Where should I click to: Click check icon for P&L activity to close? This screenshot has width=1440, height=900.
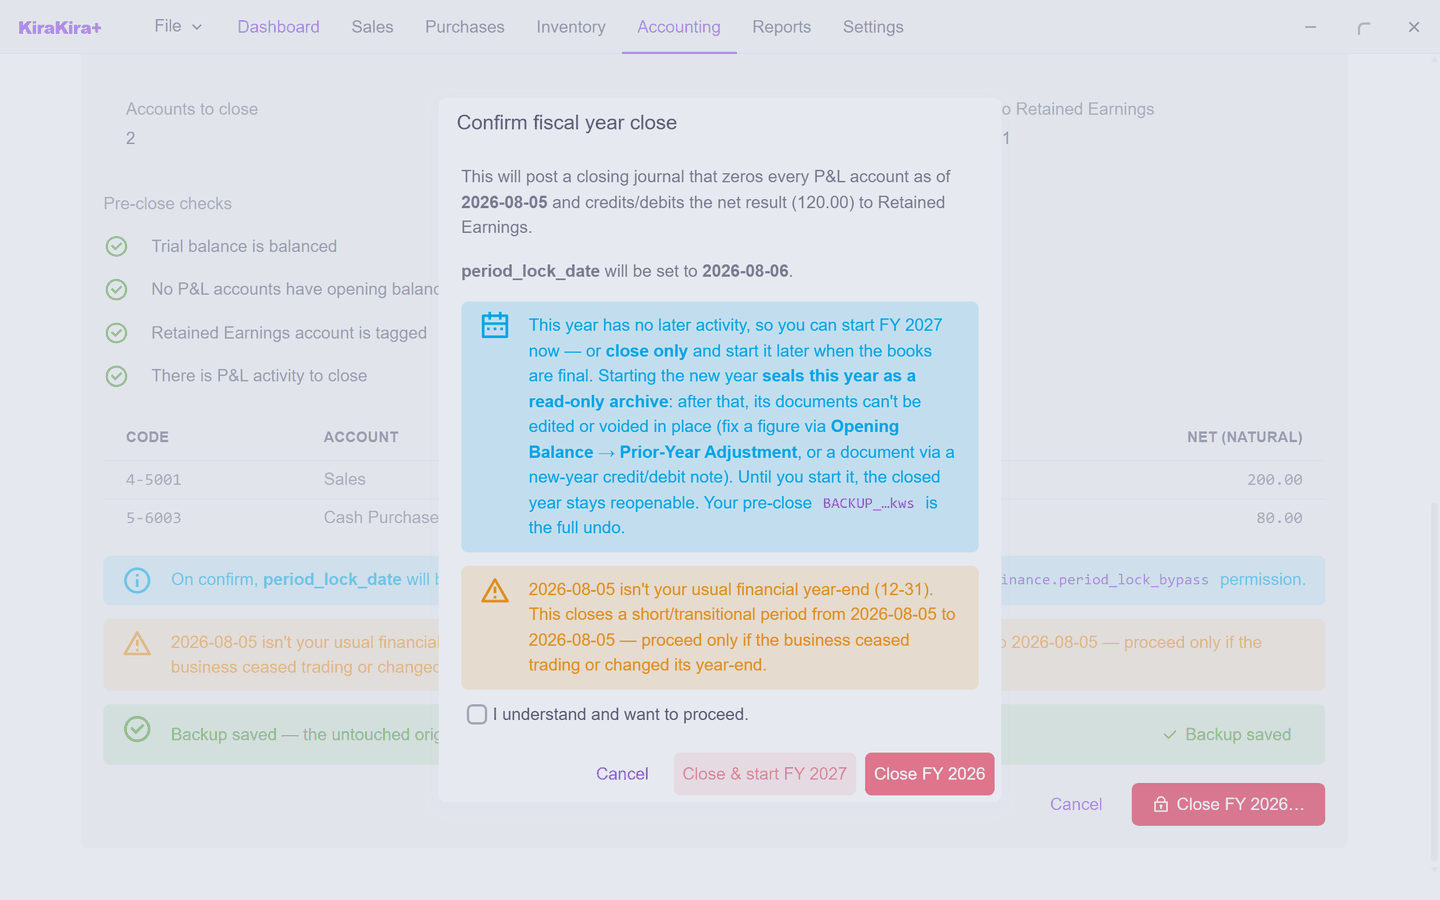pos(117,376)
